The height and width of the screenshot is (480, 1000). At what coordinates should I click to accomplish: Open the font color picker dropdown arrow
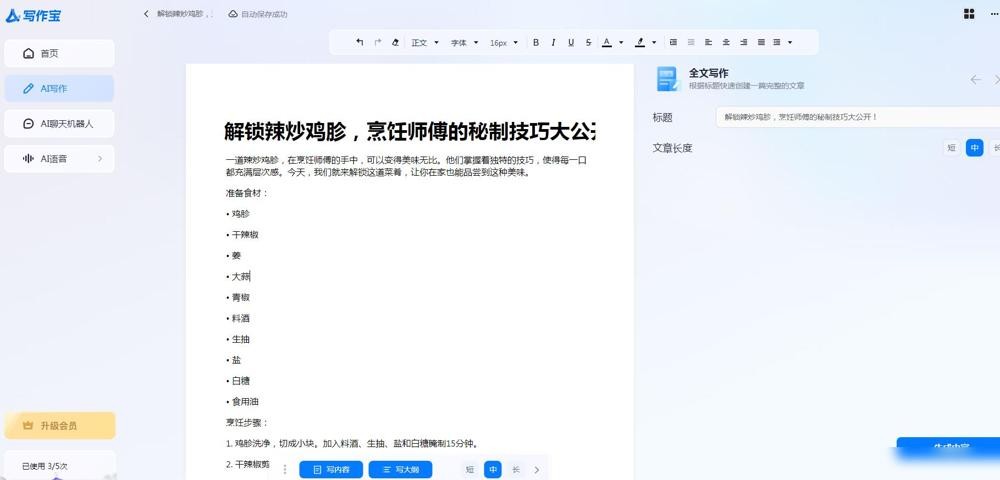pos(621,43)
